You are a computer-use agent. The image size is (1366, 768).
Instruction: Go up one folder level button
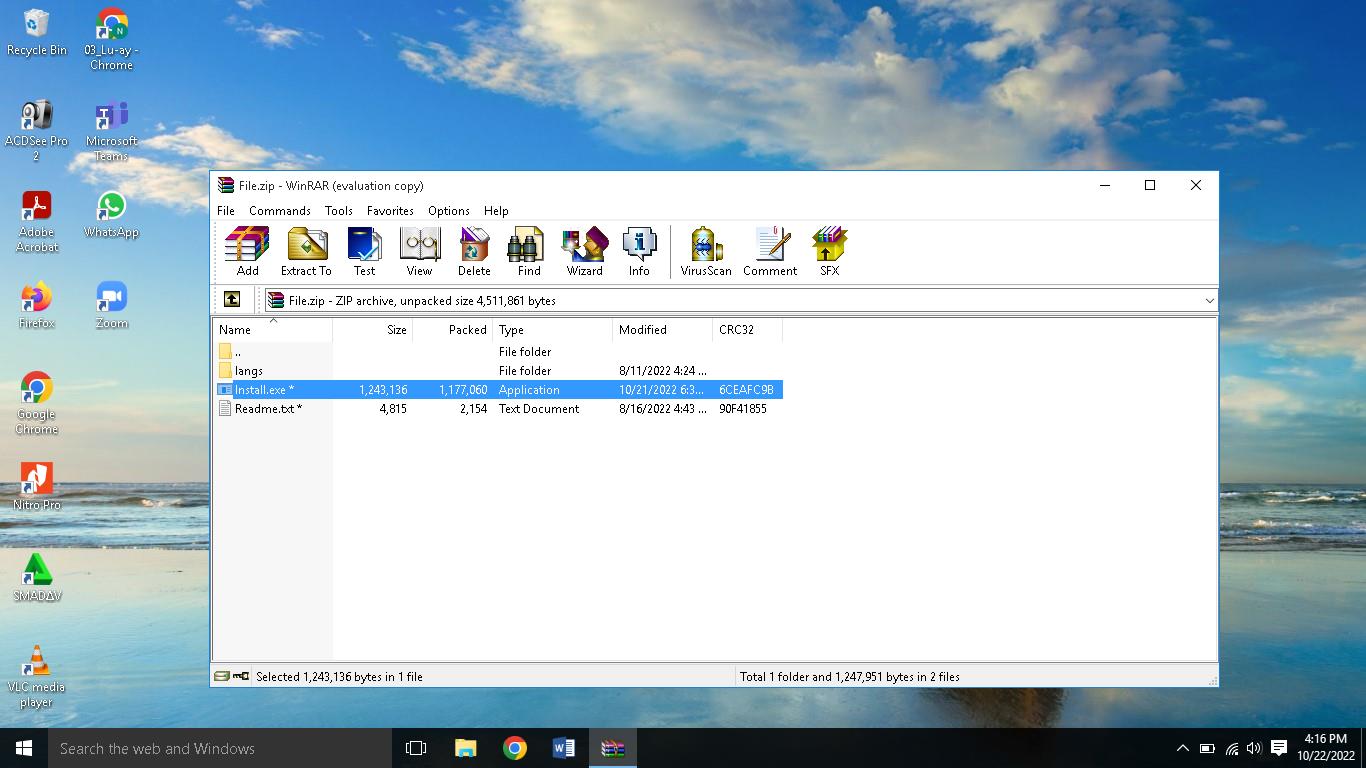232,300
